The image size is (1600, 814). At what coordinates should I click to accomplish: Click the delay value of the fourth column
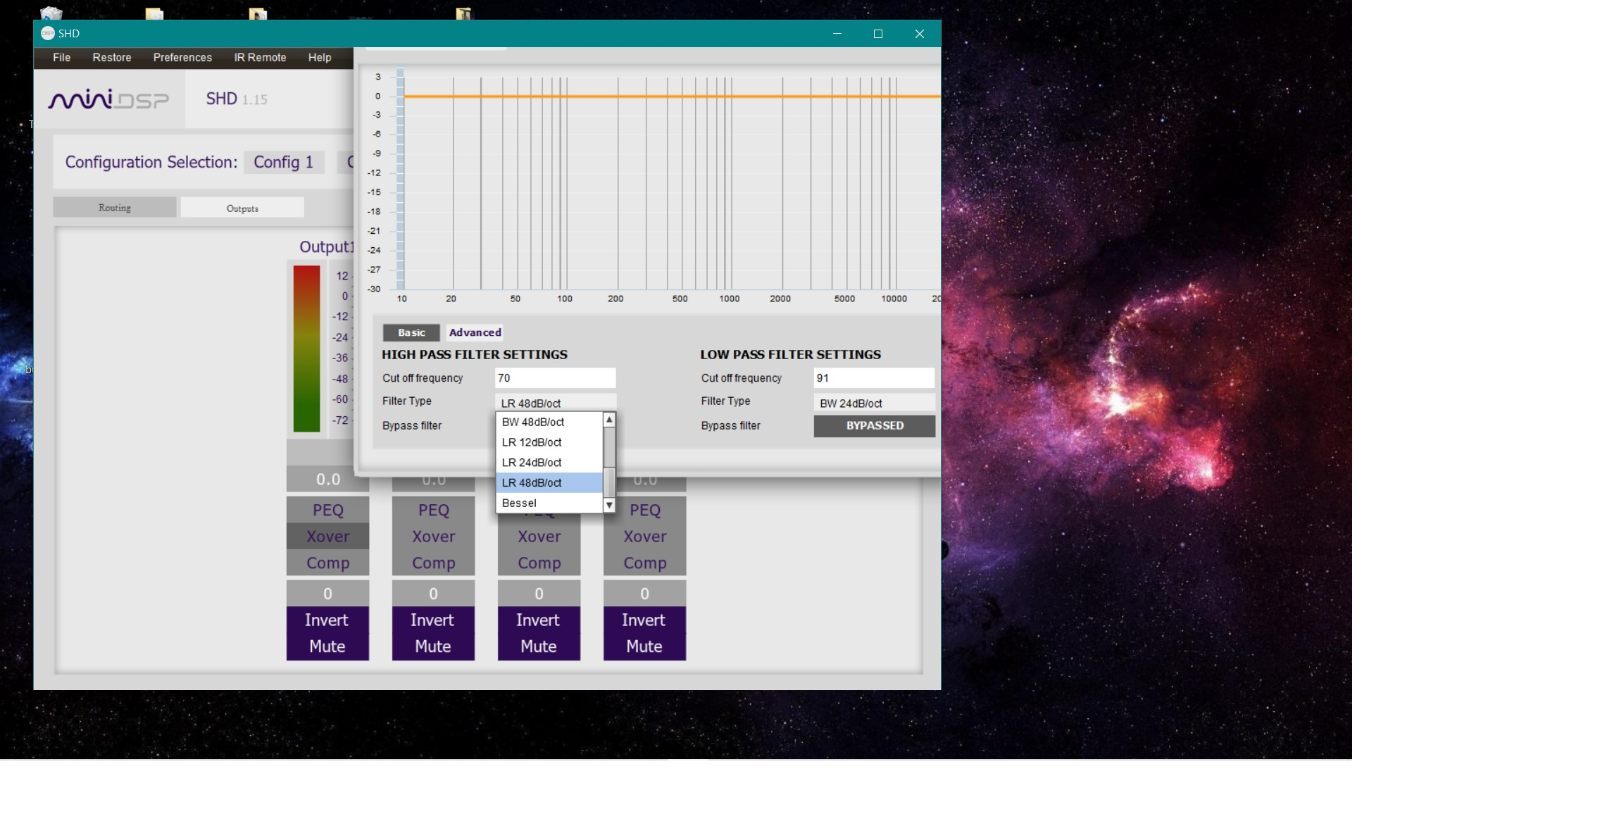[645, 593]
